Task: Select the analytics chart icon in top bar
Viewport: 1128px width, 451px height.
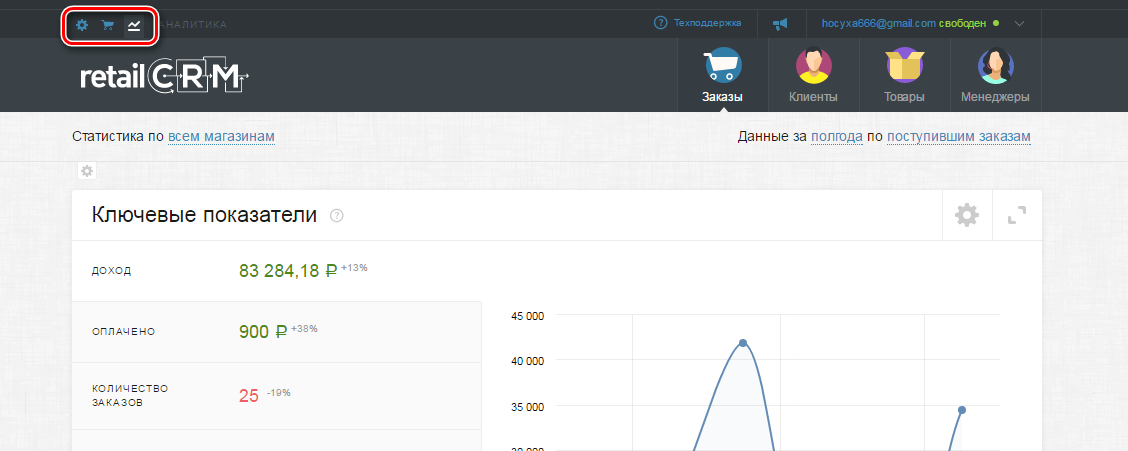Action: point(133,25)
